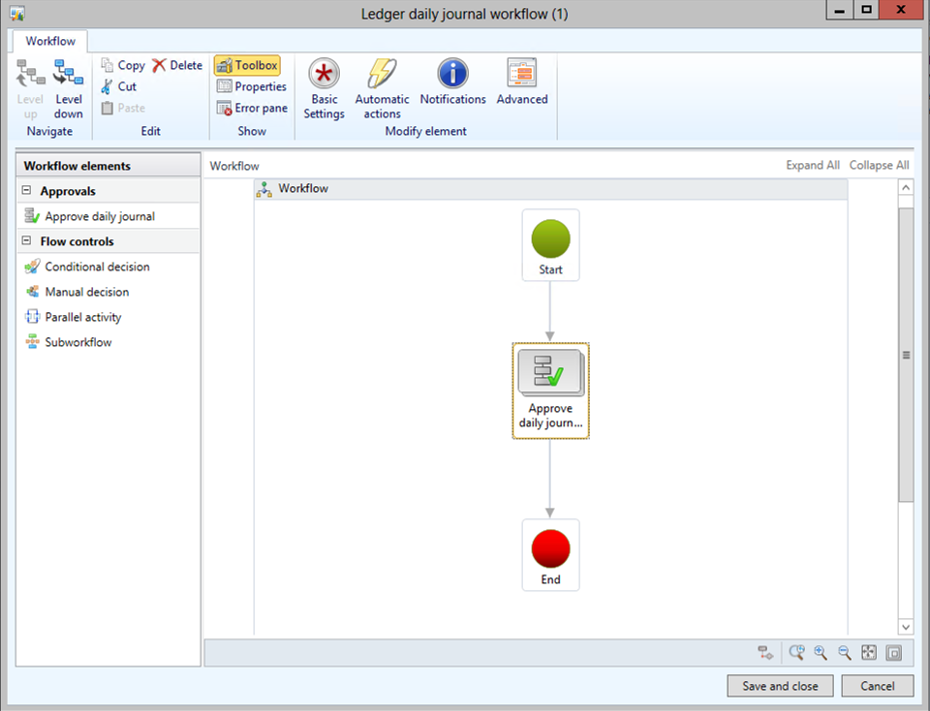
Task: Collapse the Approvals section
Action: (x=26, y=191)
